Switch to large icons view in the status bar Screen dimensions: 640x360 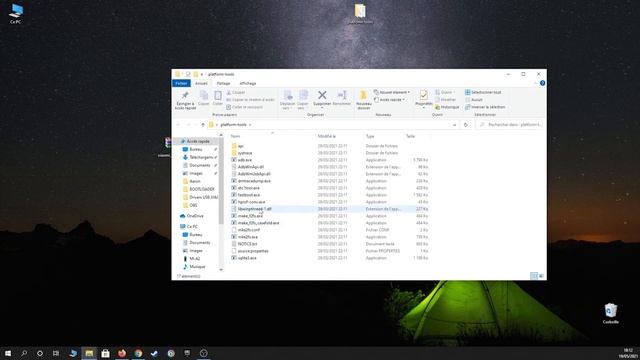point(541,276)
